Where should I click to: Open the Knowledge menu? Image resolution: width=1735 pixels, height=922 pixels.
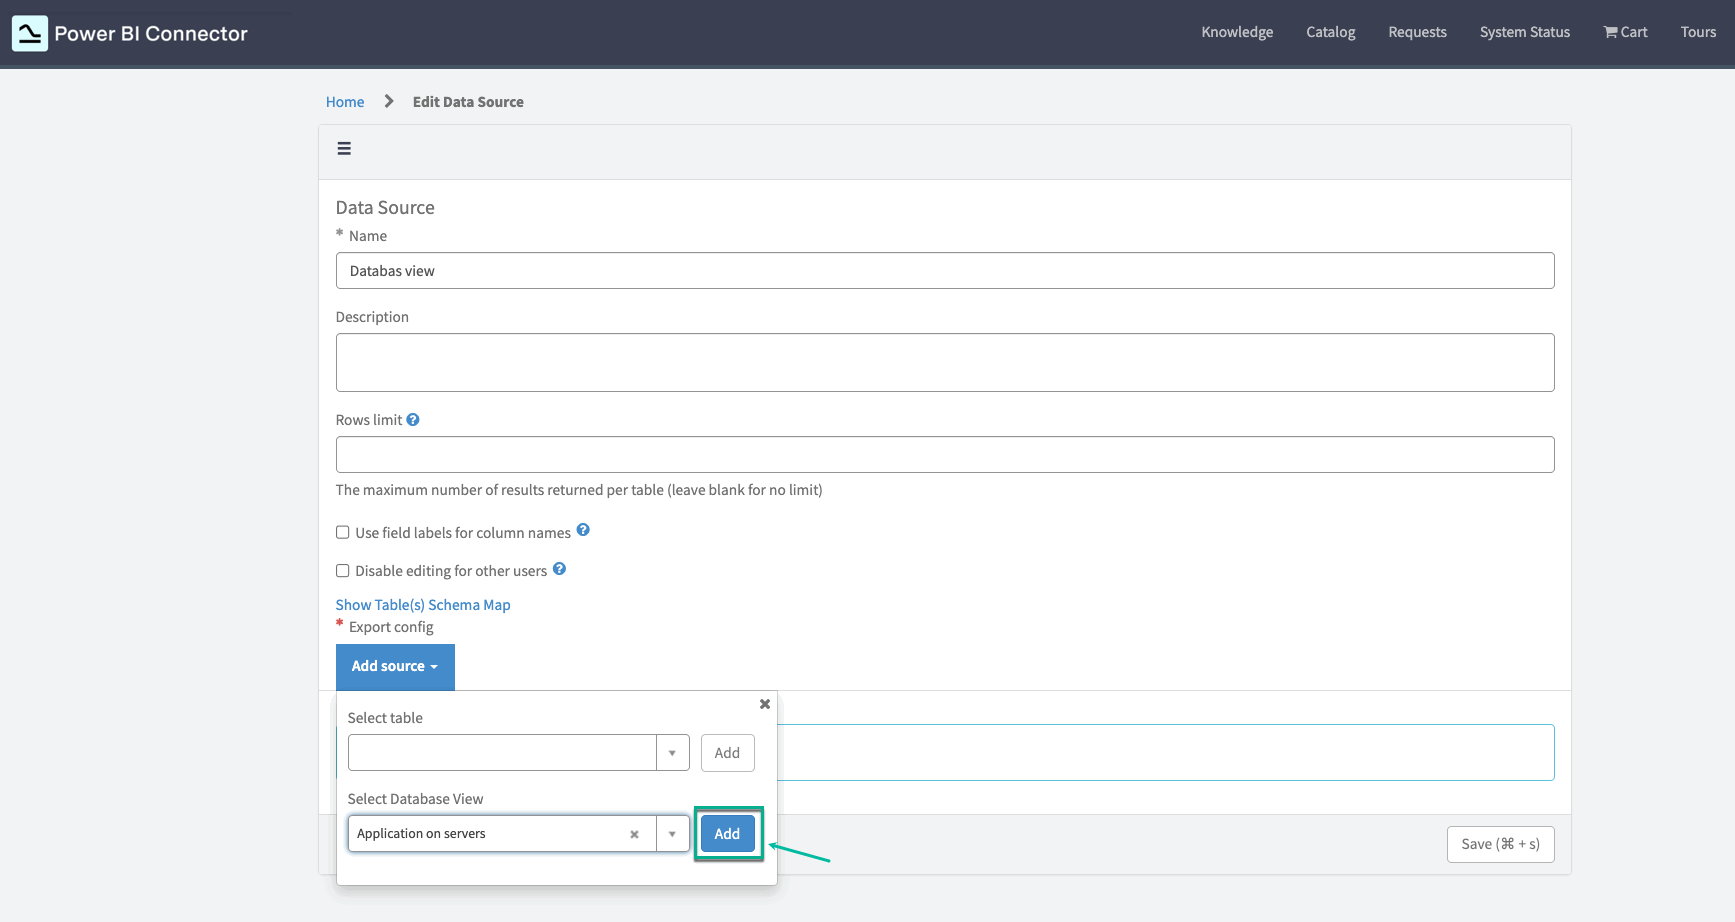[1237, 31]
